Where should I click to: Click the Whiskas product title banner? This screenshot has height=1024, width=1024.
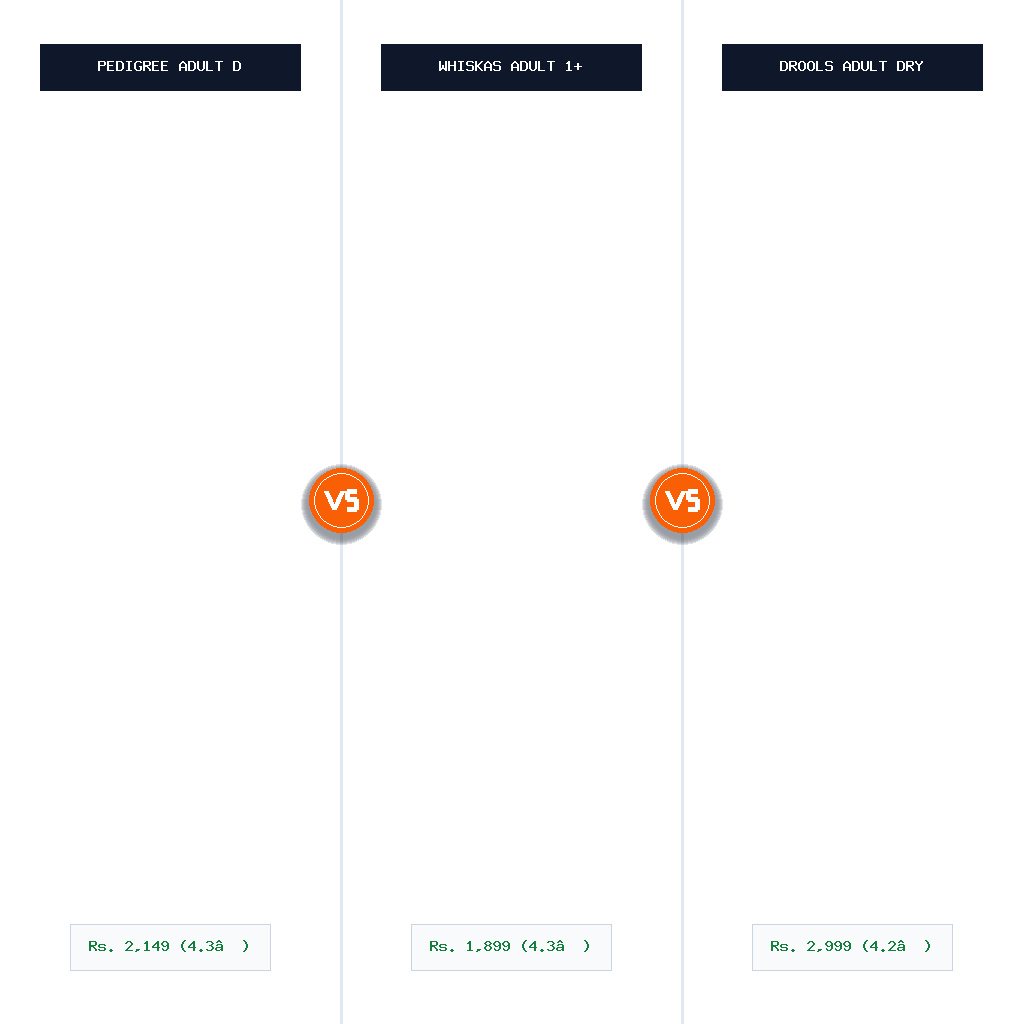pos(511,67)
